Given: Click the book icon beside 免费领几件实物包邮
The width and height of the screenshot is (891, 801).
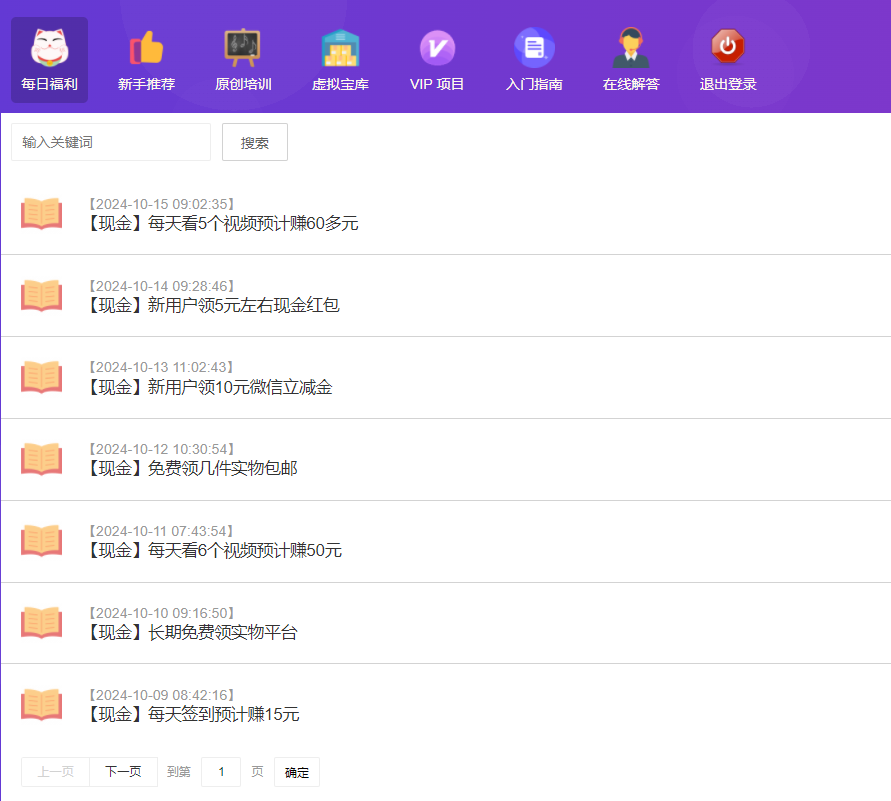Looking at the screenshot, I should [x=41, y=458].
